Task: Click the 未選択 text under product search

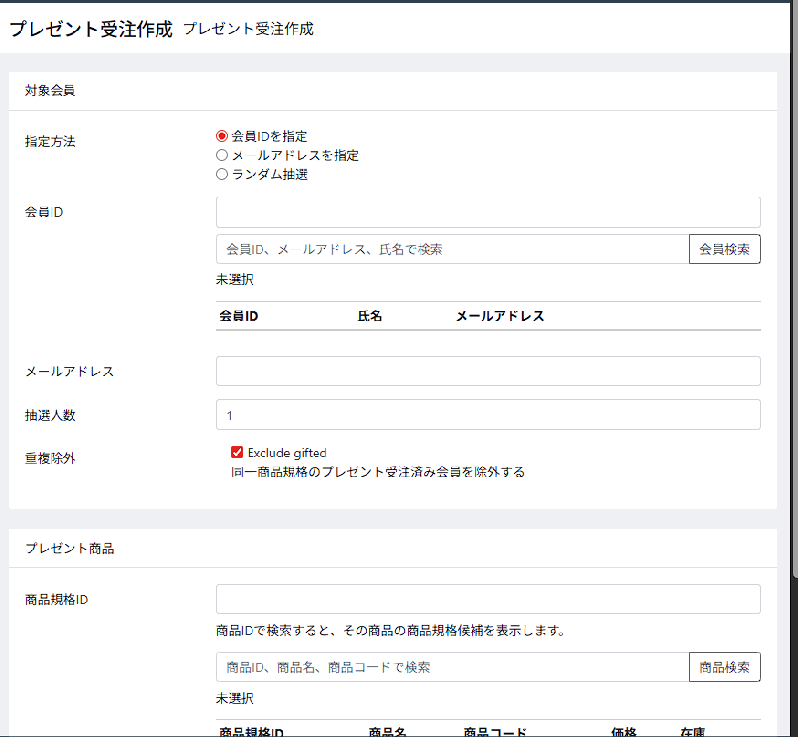Action: click(235, 698)
